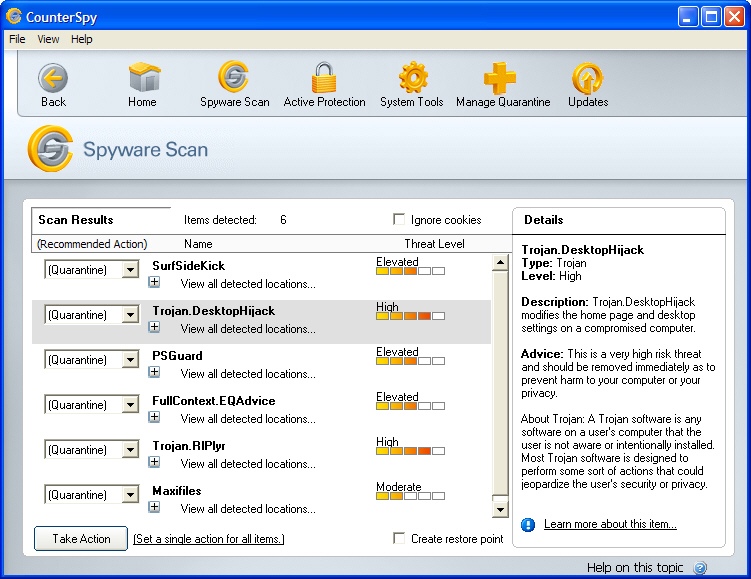
Task: Open action dropdown for PSGuard
Action: (130, 360)
